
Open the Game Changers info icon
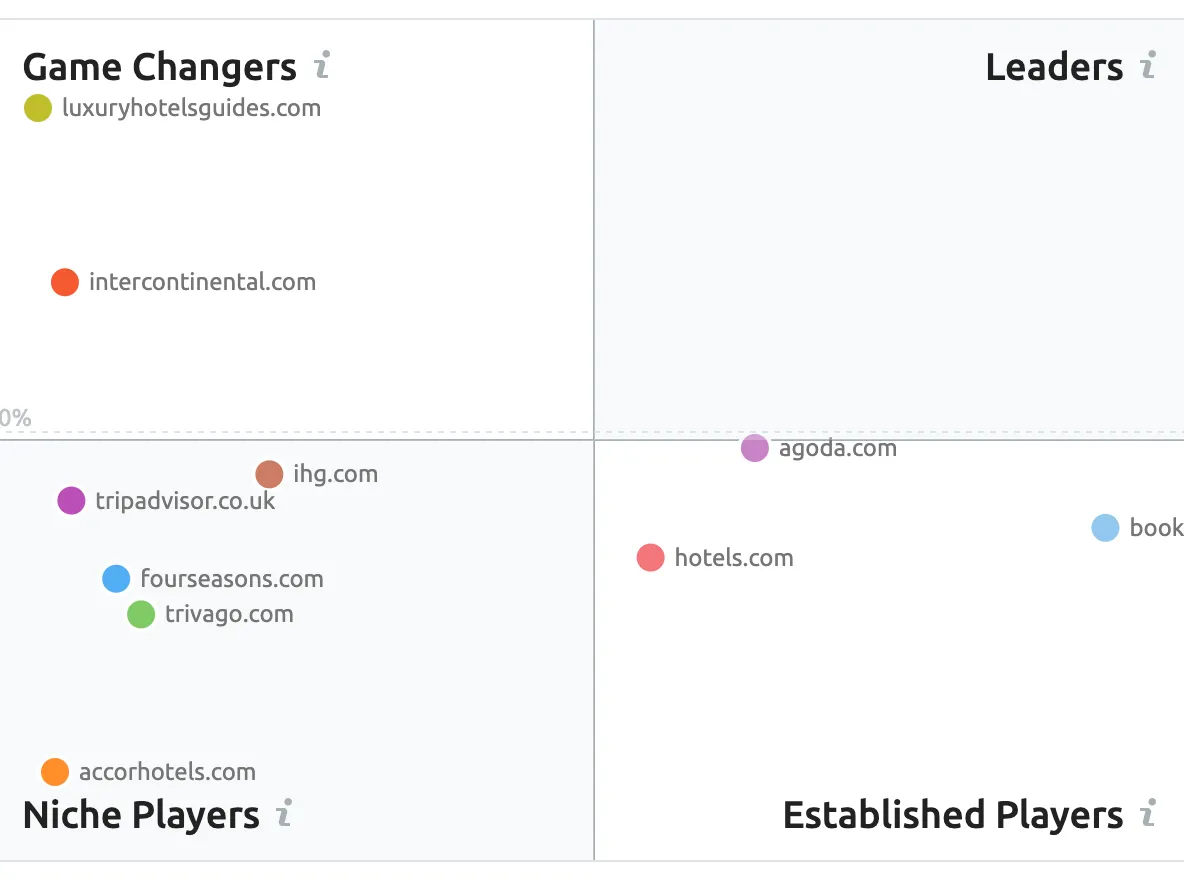(x=322, y=65)
